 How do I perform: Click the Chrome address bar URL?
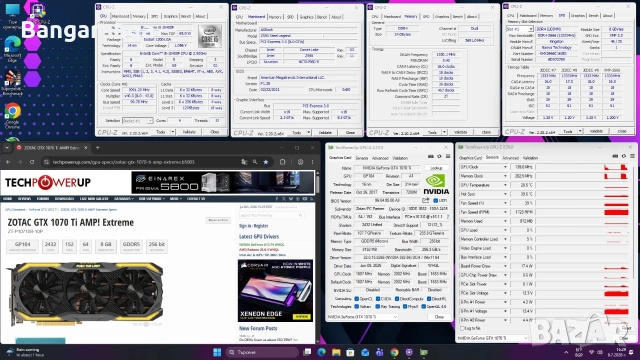(124, 162)
